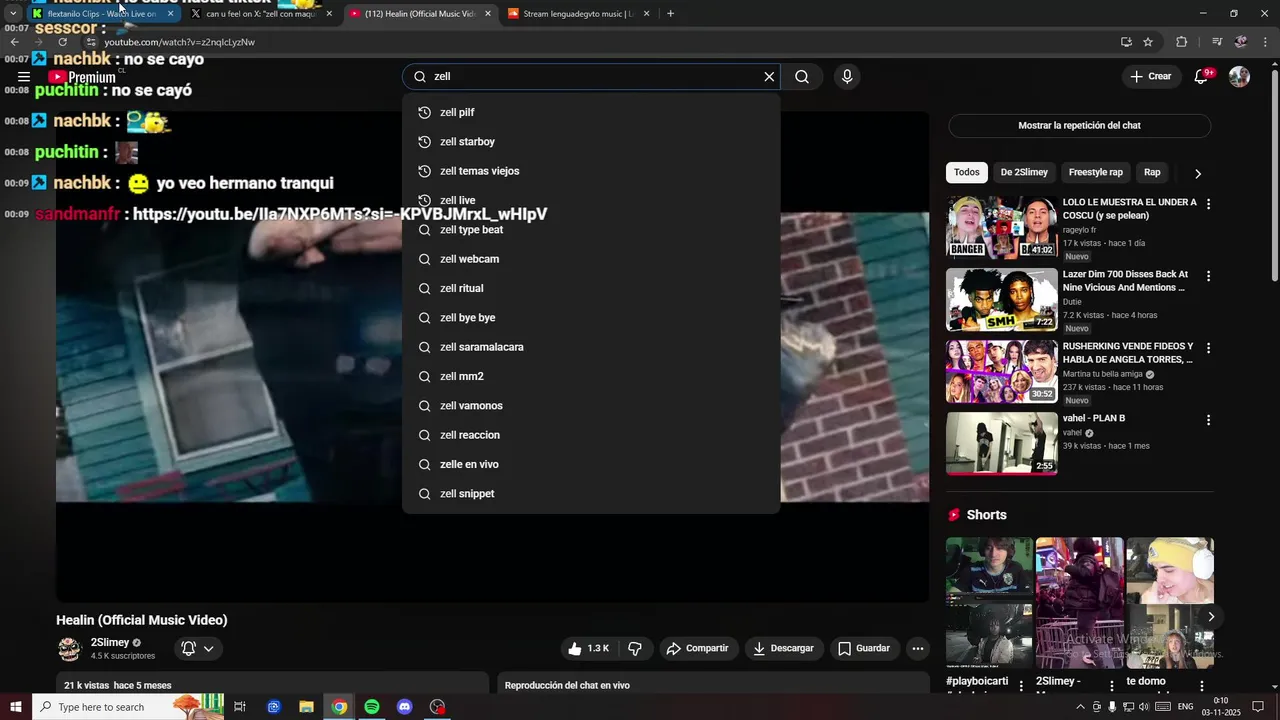
Task: Open notification bell dropdown for 2Slimey
Action: (x=197, y=649)
